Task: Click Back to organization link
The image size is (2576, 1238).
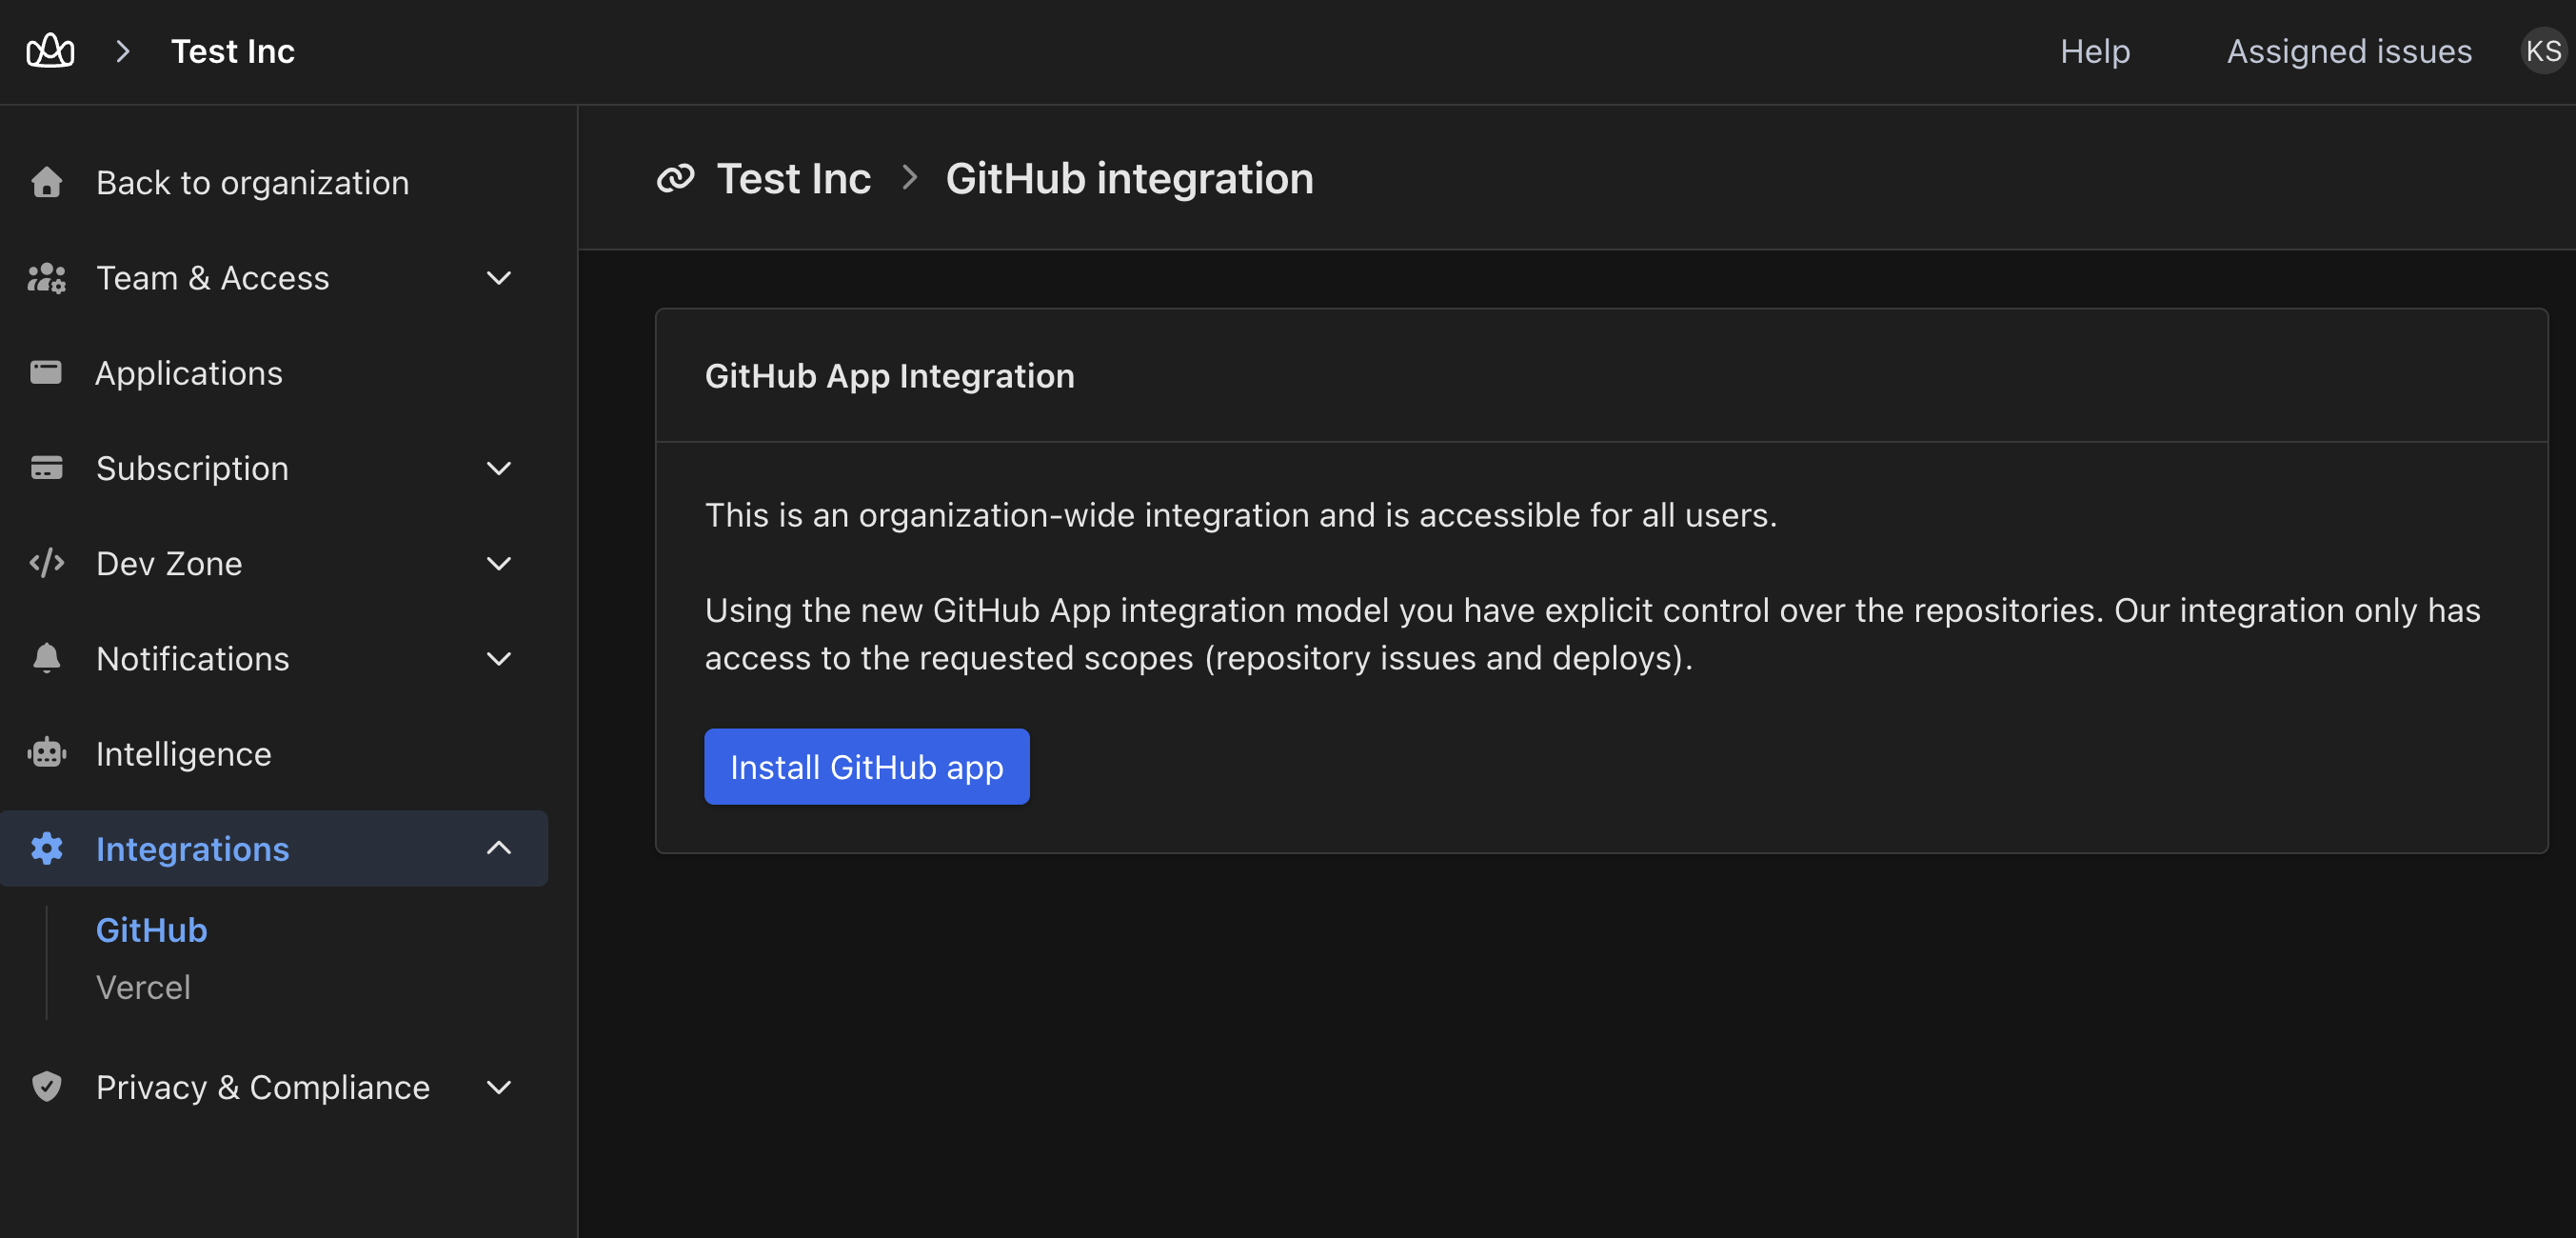Action: (252, 182)
